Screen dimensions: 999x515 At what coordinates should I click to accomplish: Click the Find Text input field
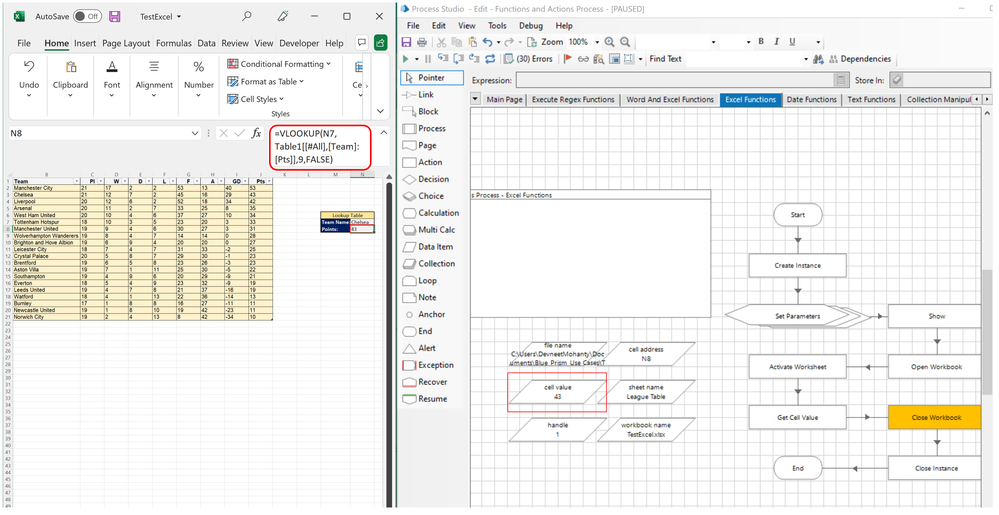(x=745, y=59)
